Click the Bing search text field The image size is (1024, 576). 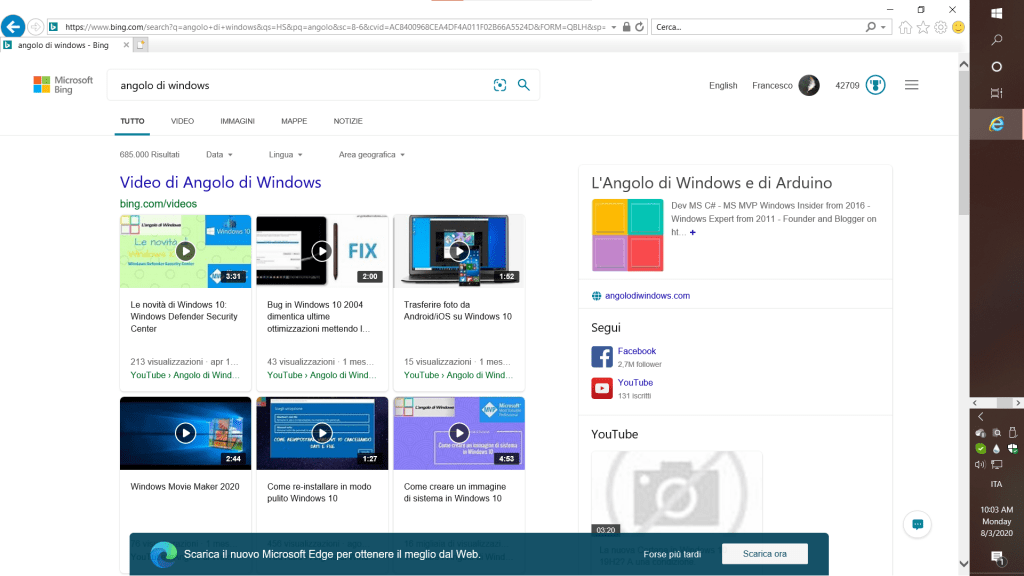300,86
